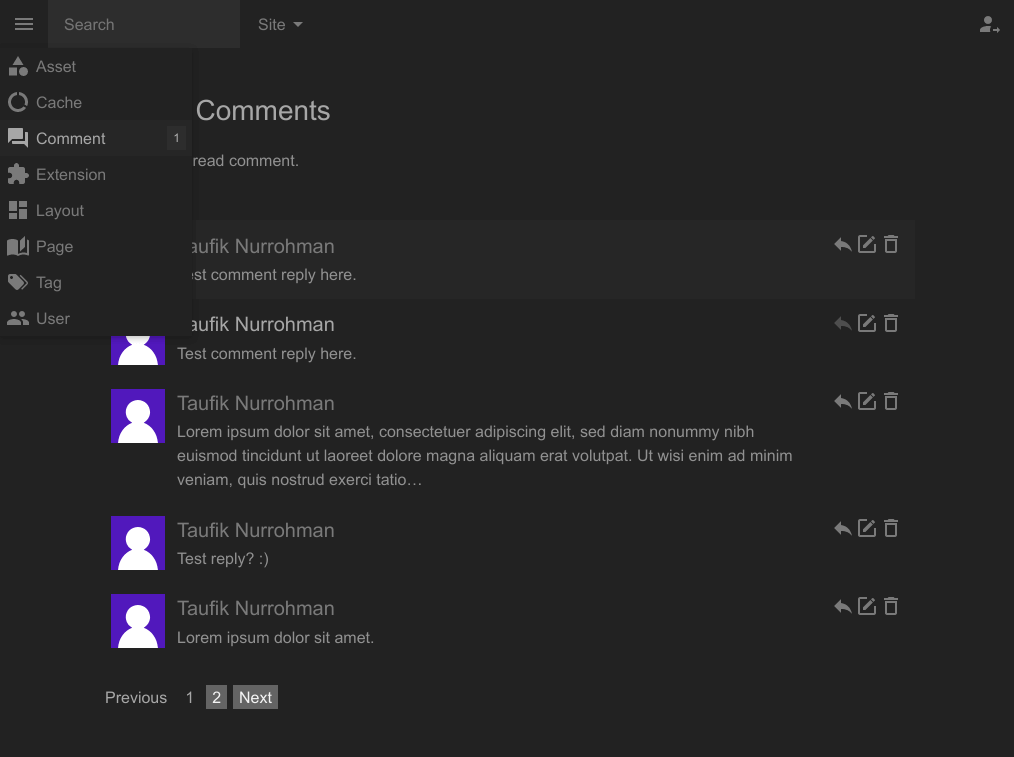1014x757 pixels.
Task: Delete the first highlighted comment
Action: 891,244
